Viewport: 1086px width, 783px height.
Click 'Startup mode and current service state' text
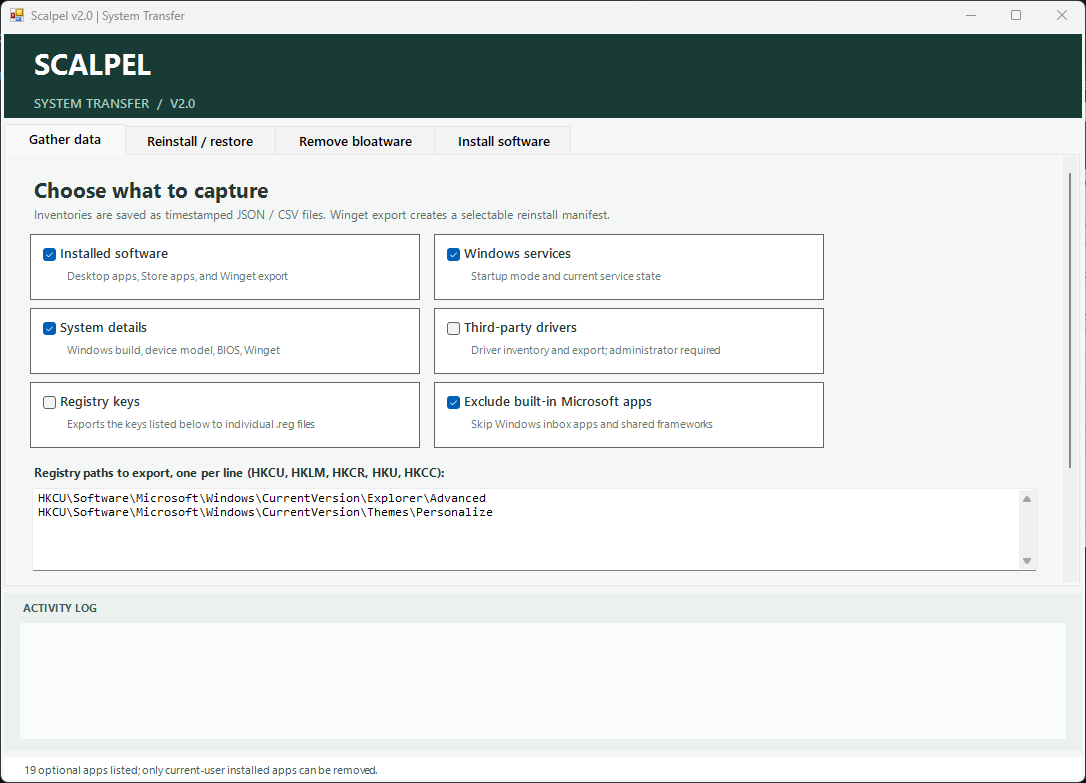[x=566, y=276]
